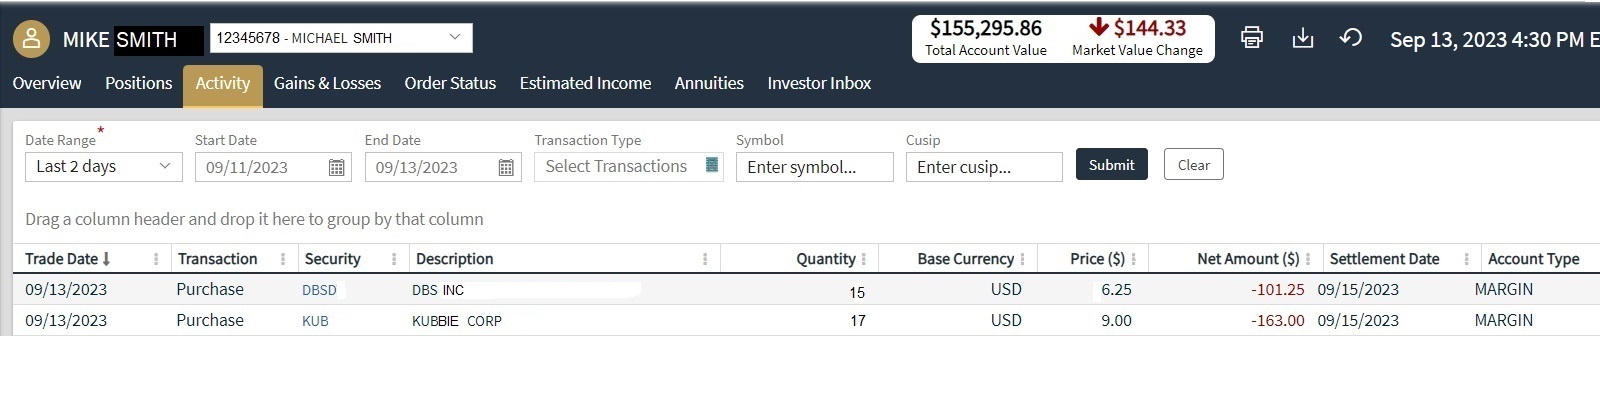Open the Gains & Losses tab

327,83
